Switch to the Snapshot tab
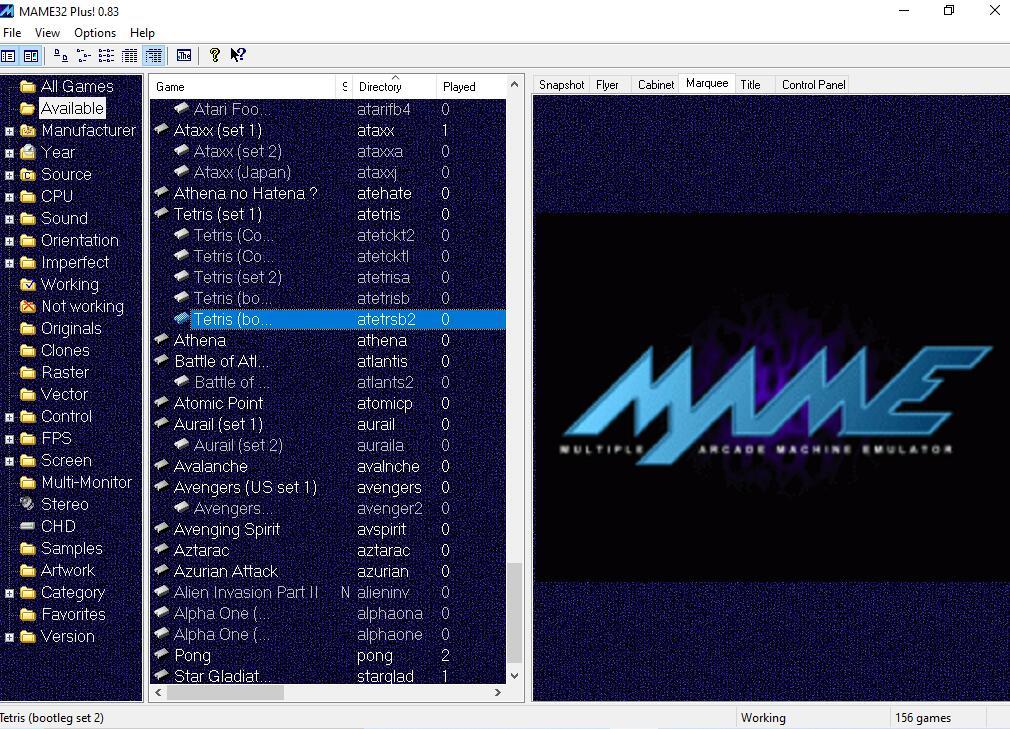 click(x=561, y=85)
